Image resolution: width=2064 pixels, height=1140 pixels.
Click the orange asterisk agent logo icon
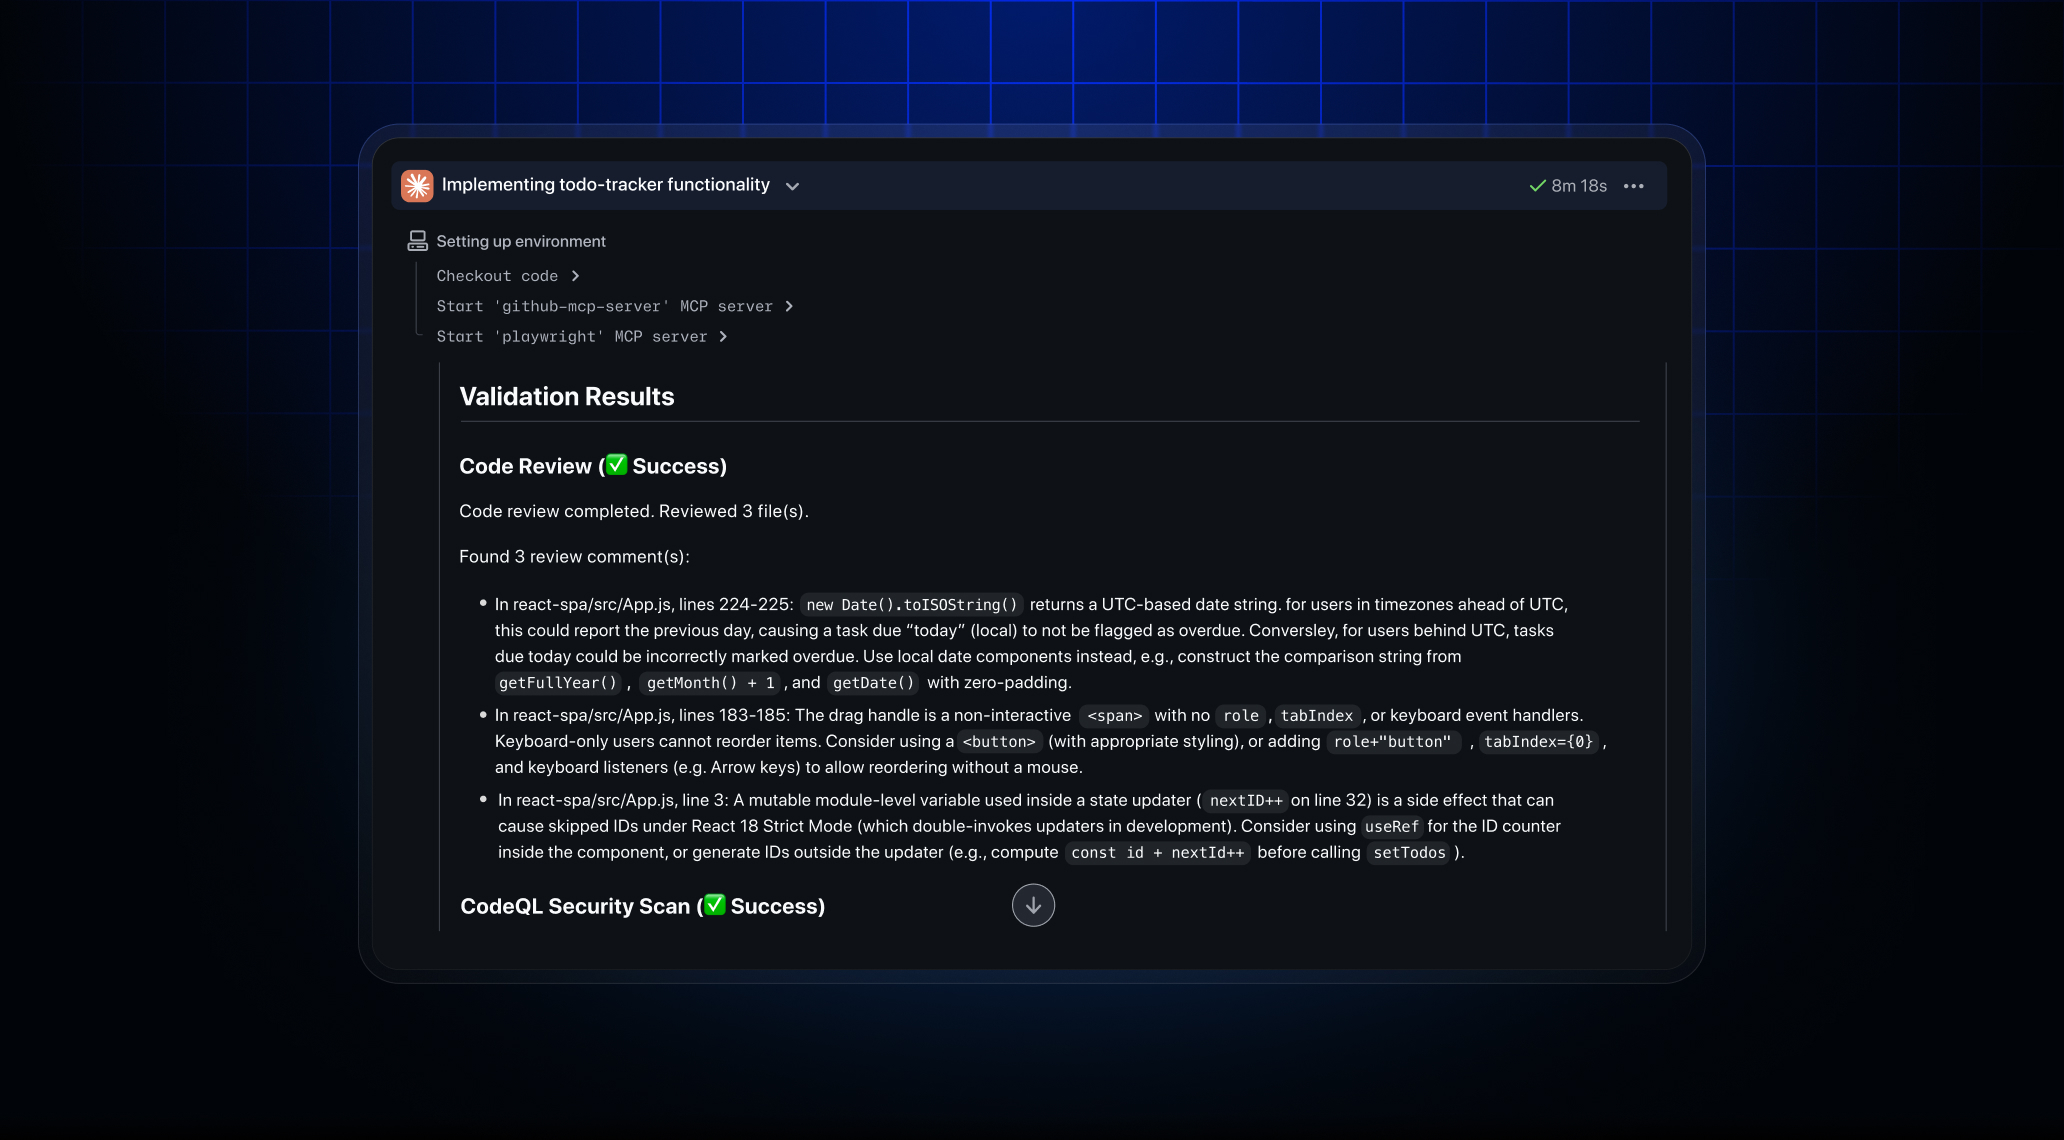(x=417, y=186)
